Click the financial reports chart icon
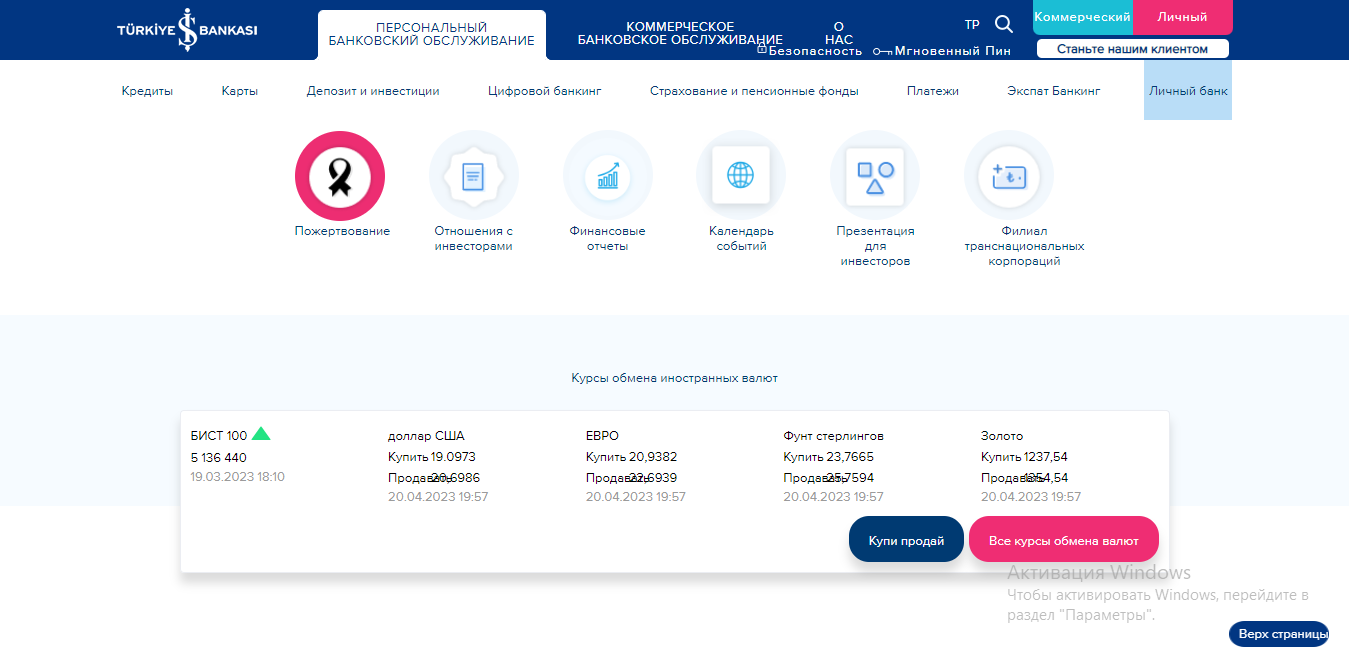 607,176
